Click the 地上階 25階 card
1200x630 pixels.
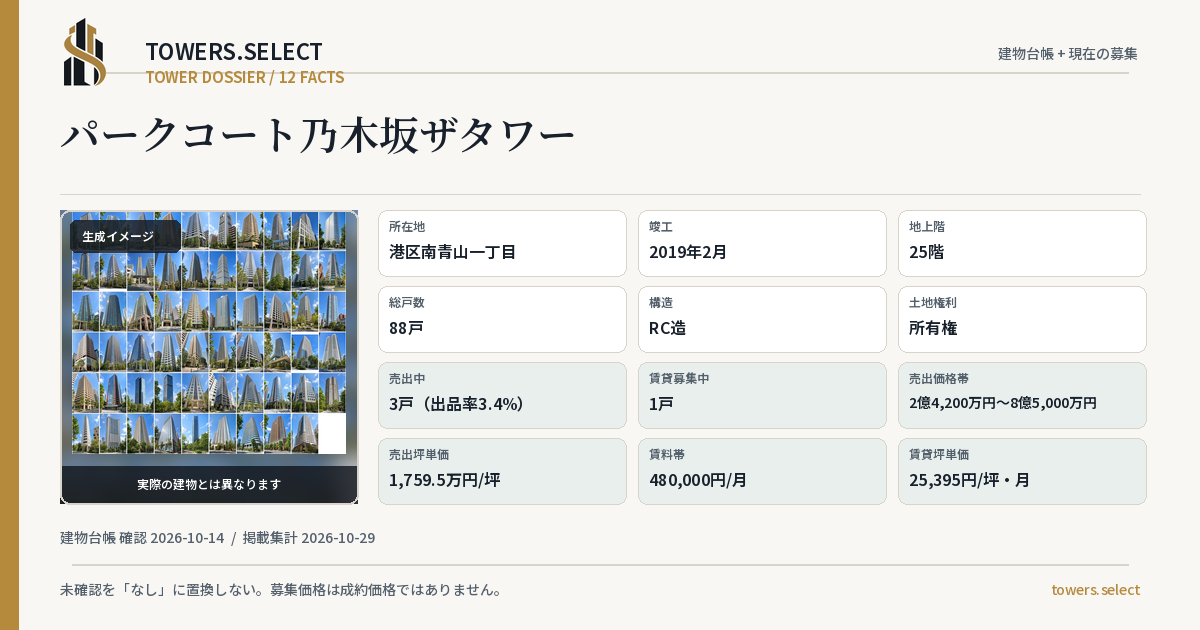click(1022, 243)
